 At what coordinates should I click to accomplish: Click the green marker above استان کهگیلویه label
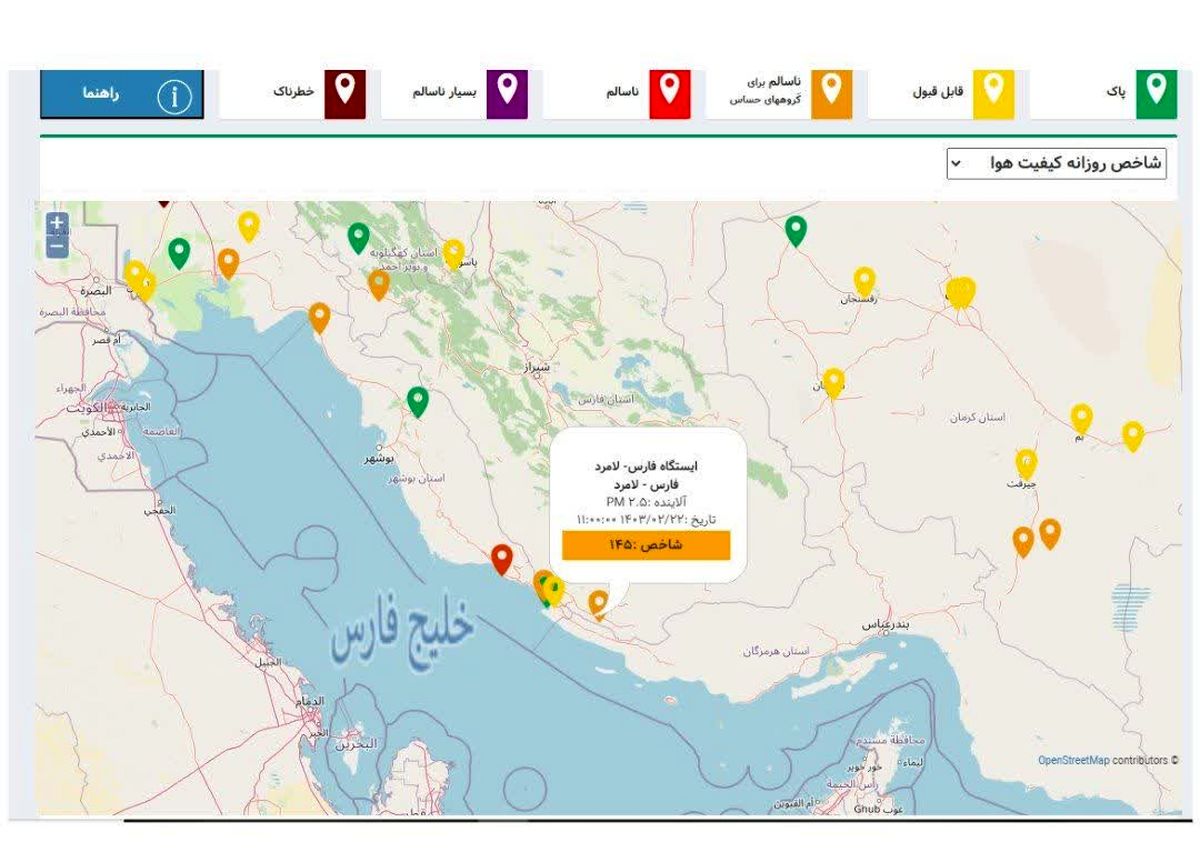coord(359,238)
